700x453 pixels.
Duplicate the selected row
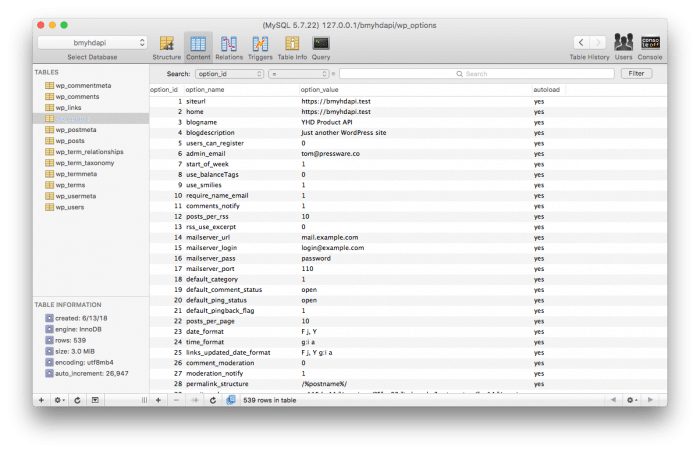195,400
